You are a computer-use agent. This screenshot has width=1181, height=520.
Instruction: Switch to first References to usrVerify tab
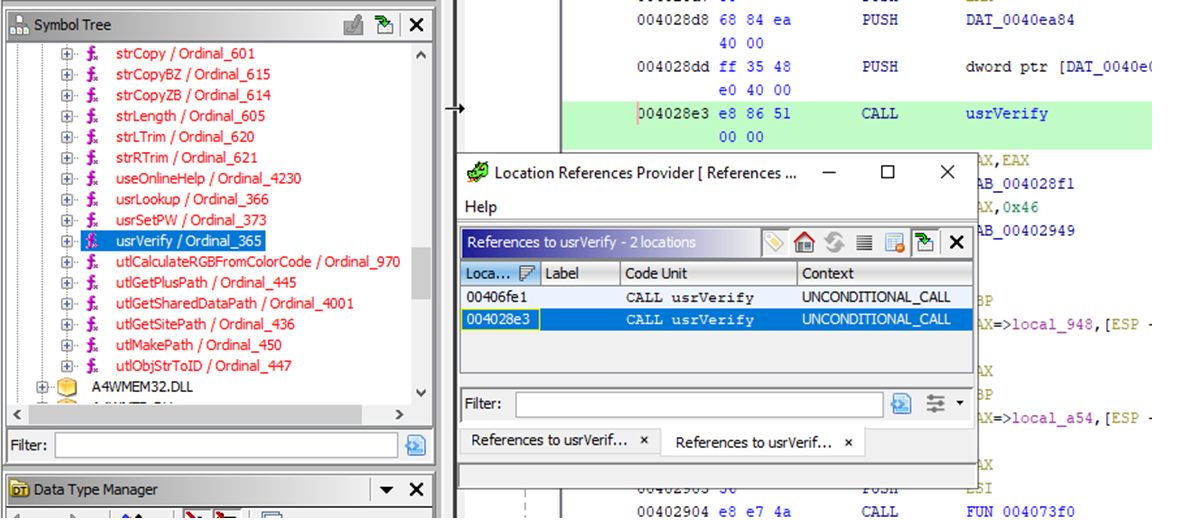(548, 440)
